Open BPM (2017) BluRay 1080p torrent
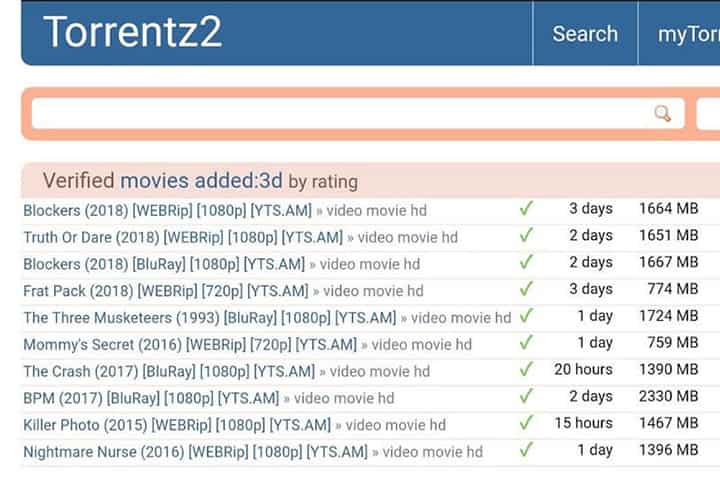Screen dimensions: 720x480 [151, 398]
